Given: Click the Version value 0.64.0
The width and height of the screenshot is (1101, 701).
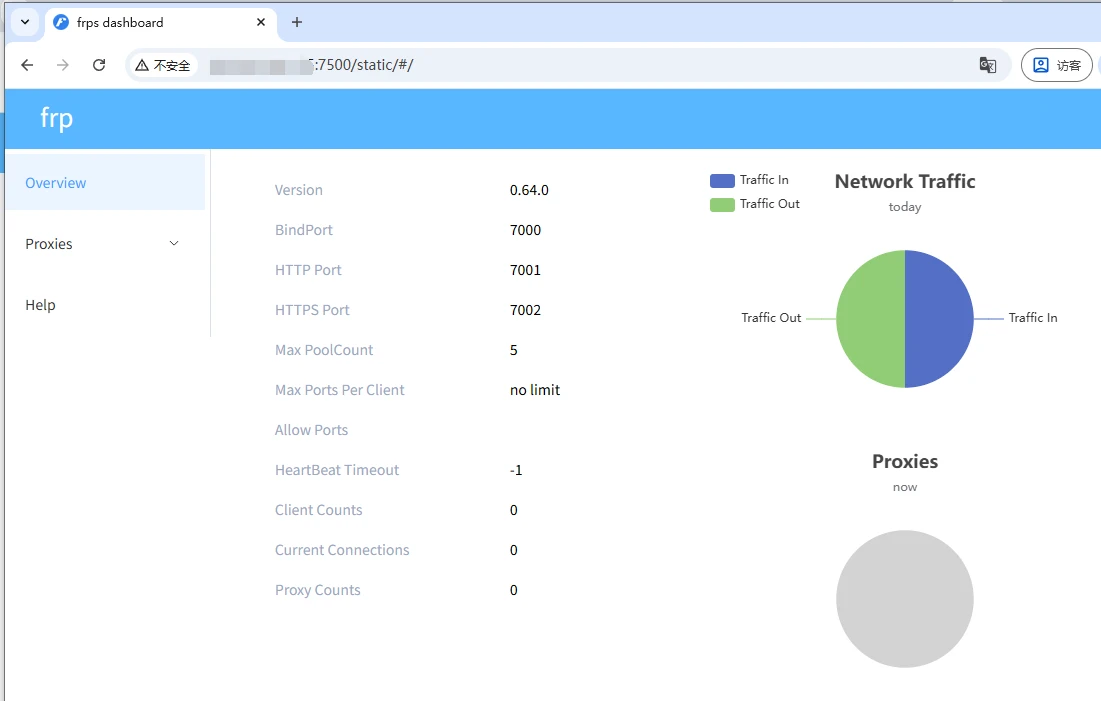Looking at the screenshot, I should click(529, 190).
